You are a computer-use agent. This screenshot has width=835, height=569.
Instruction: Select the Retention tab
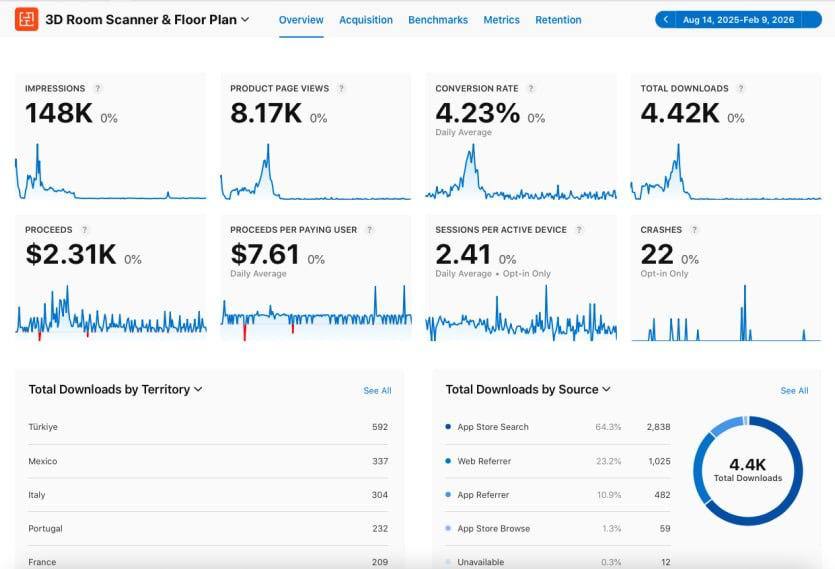[558, 20]
